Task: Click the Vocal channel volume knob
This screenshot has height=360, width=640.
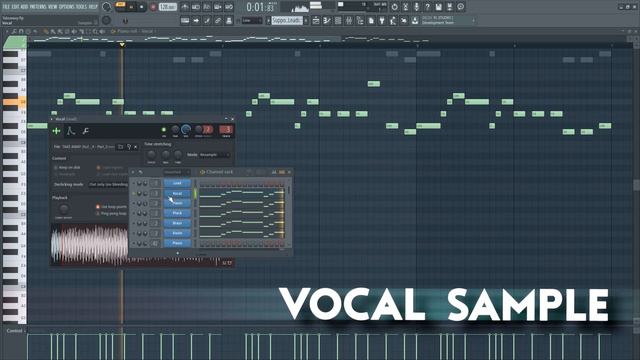Action: 186,130
